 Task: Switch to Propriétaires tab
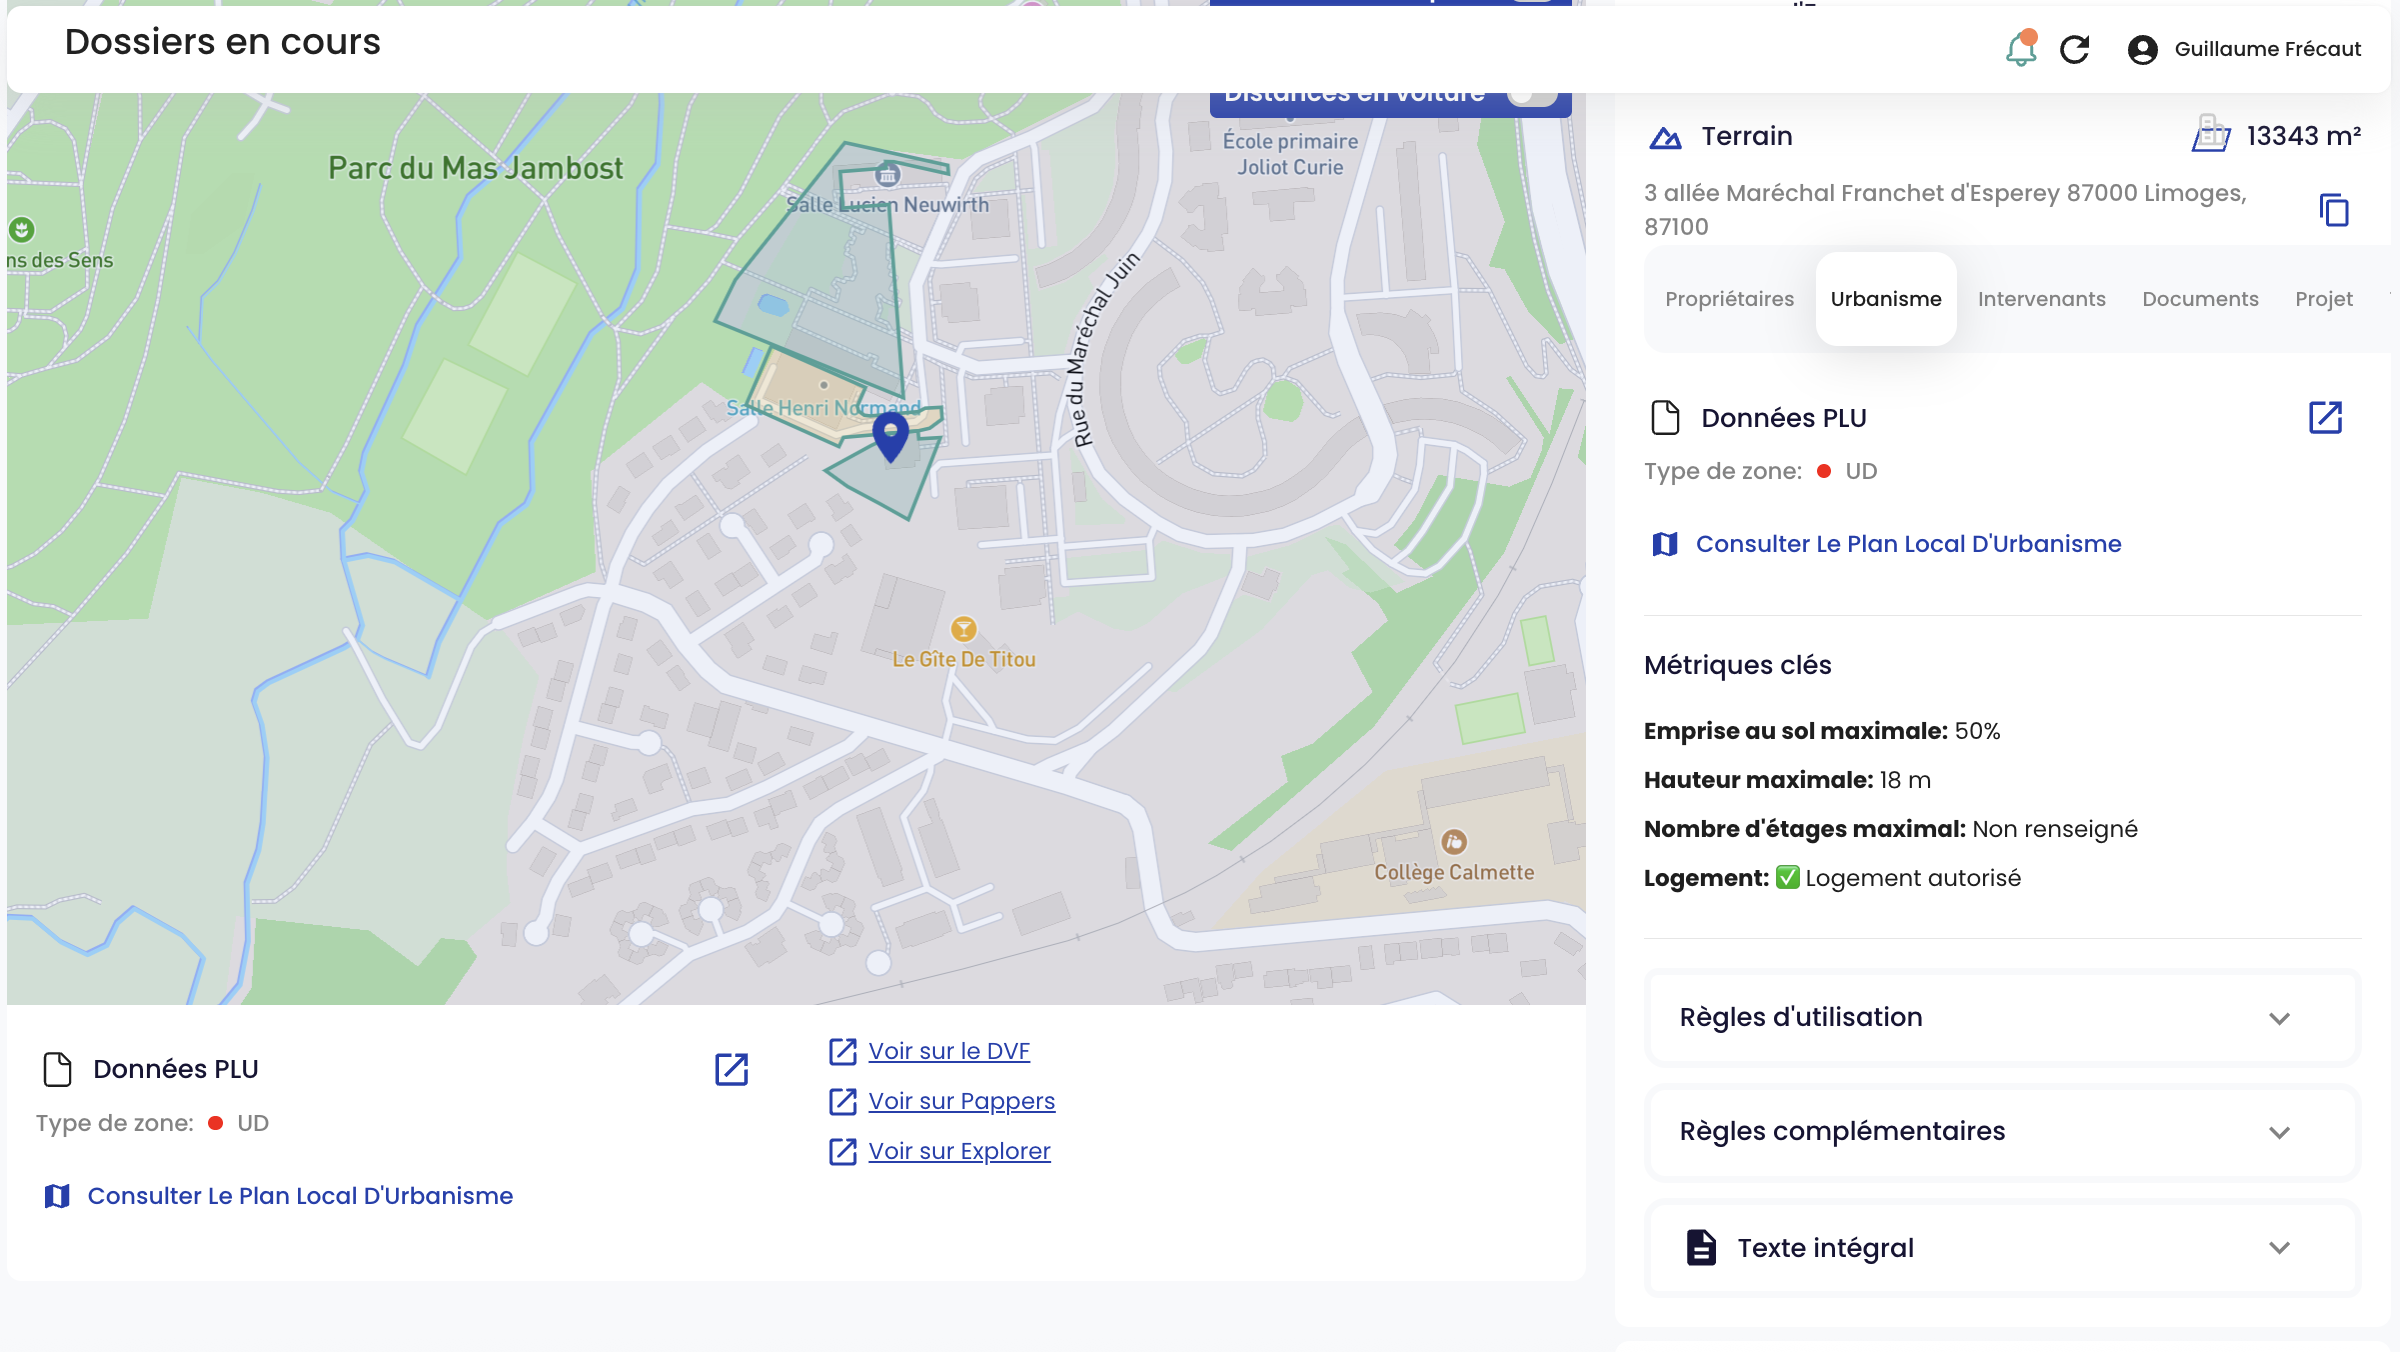[1729, 299]
